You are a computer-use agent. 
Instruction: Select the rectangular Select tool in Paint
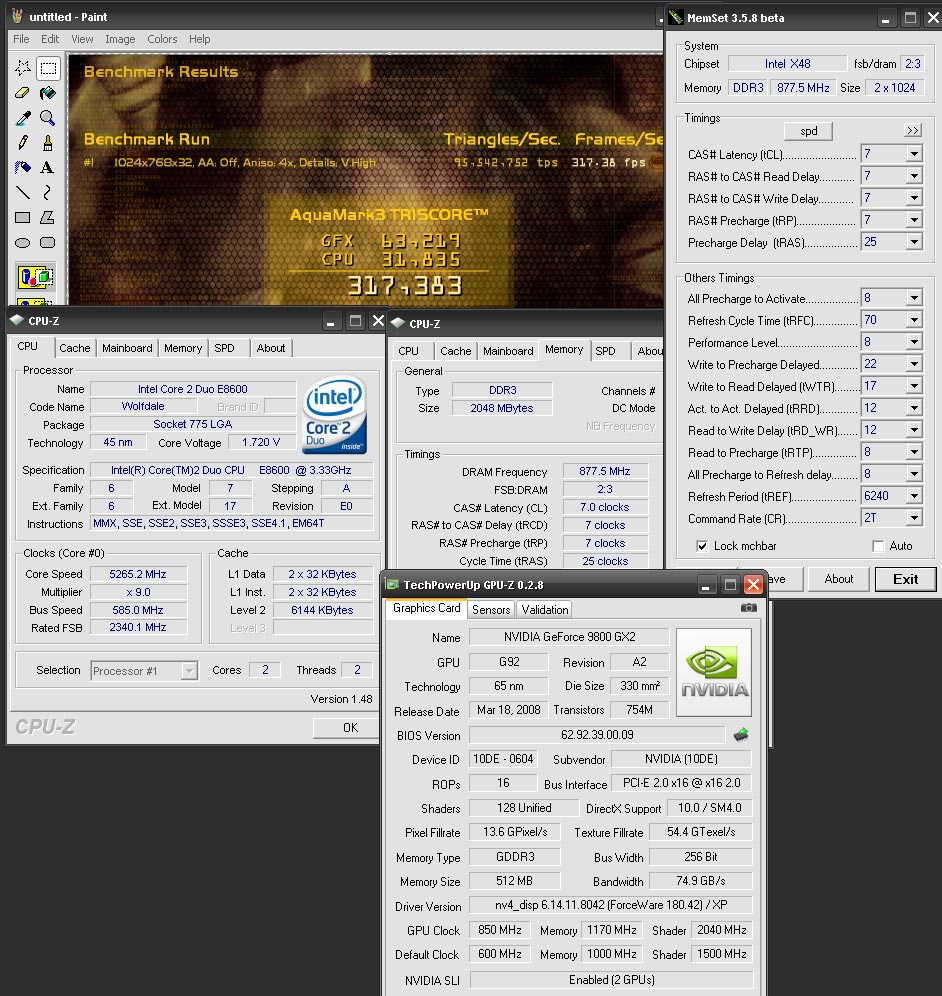coord(48,67)
